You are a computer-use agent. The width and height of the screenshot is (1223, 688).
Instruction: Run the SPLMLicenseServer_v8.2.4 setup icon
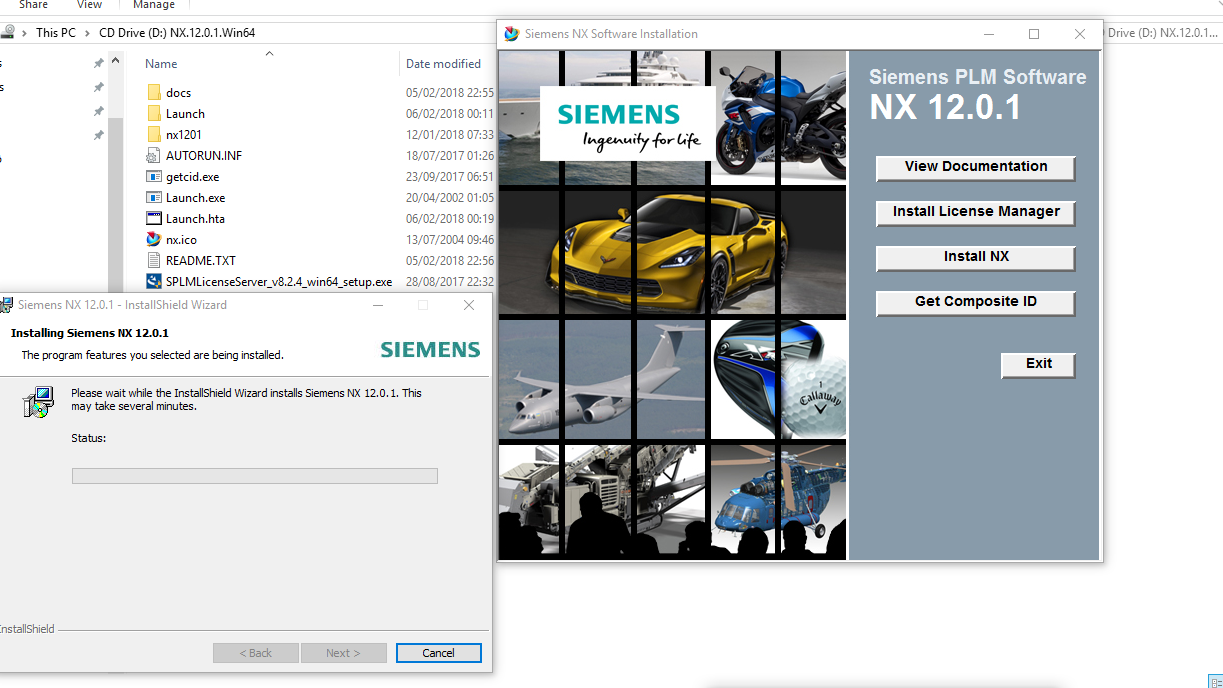[154, 281]
